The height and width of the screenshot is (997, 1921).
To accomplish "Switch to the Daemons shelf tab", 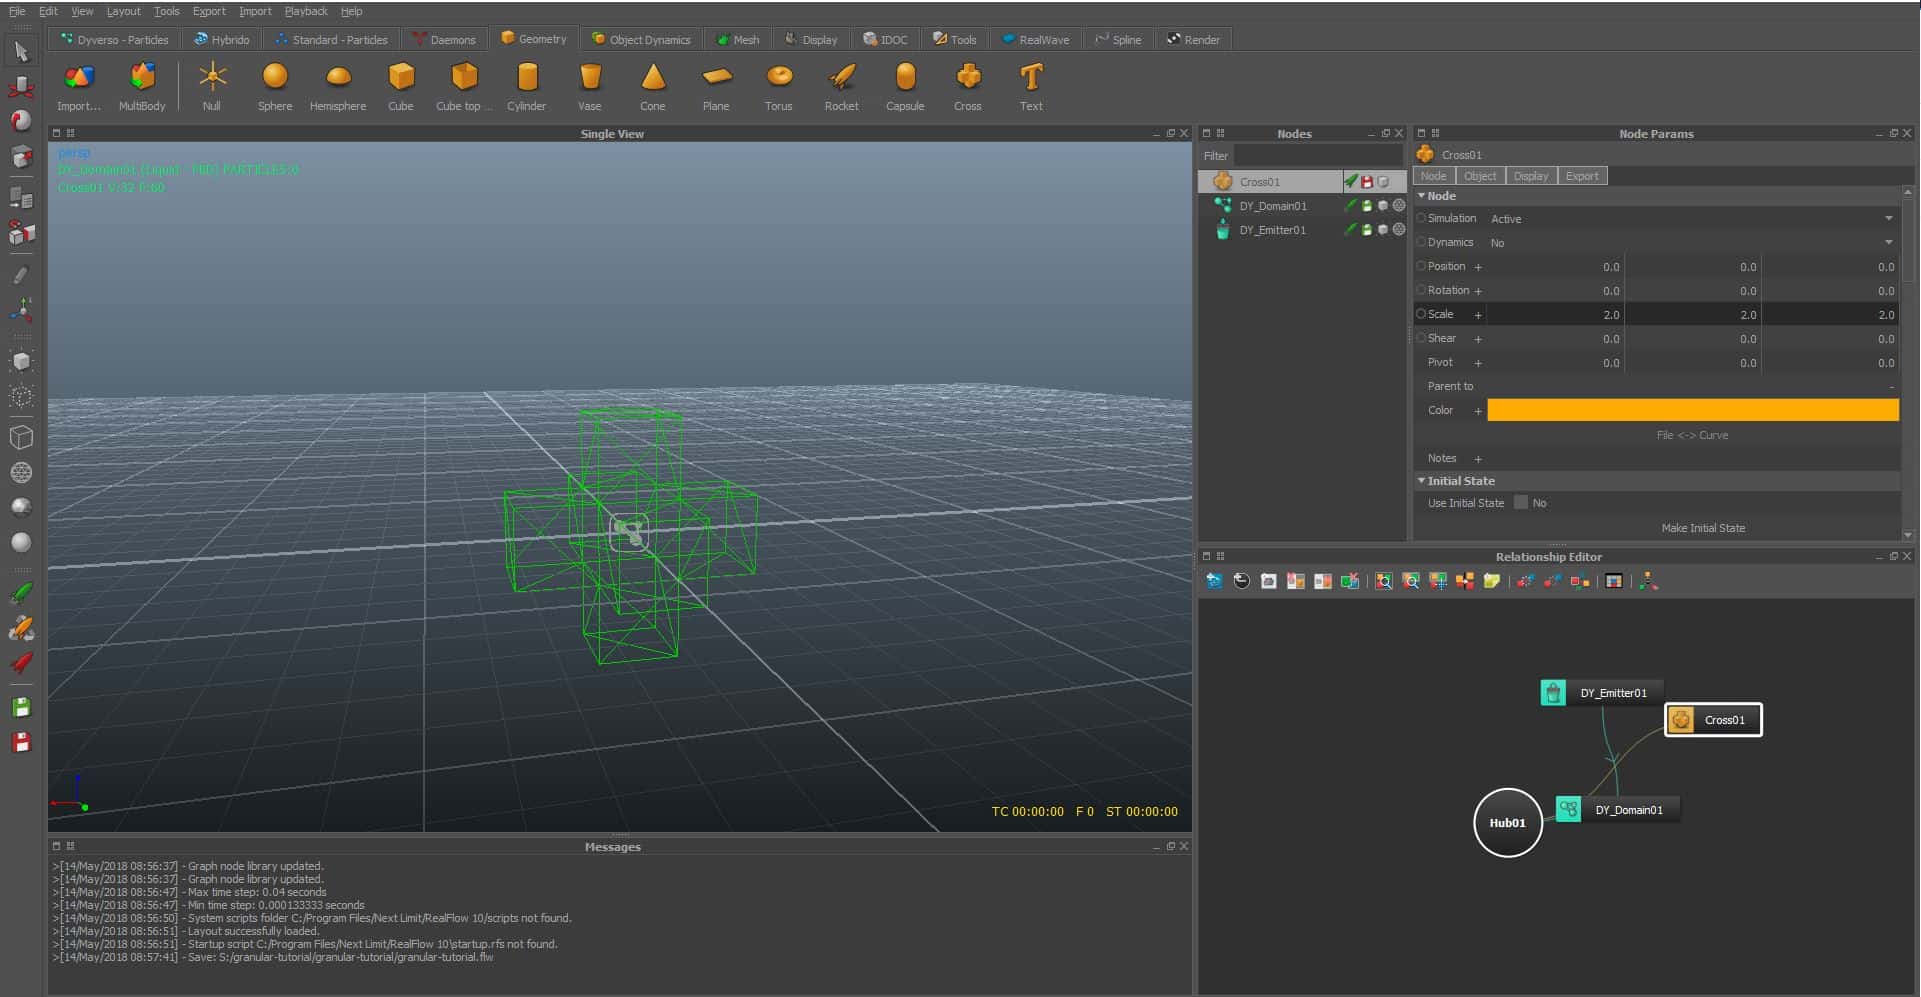I will click(444, 40).
